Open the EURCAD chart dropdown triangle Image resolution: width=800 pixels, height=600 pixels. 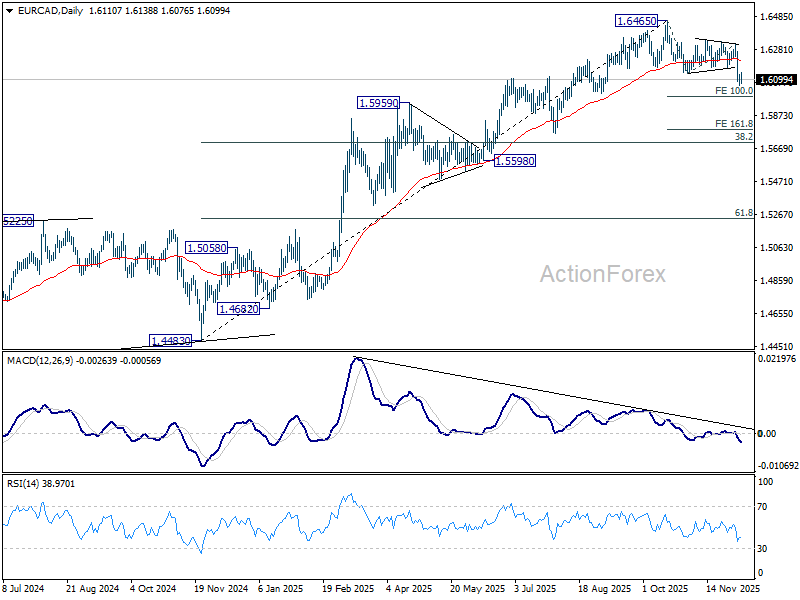(10, 11)
